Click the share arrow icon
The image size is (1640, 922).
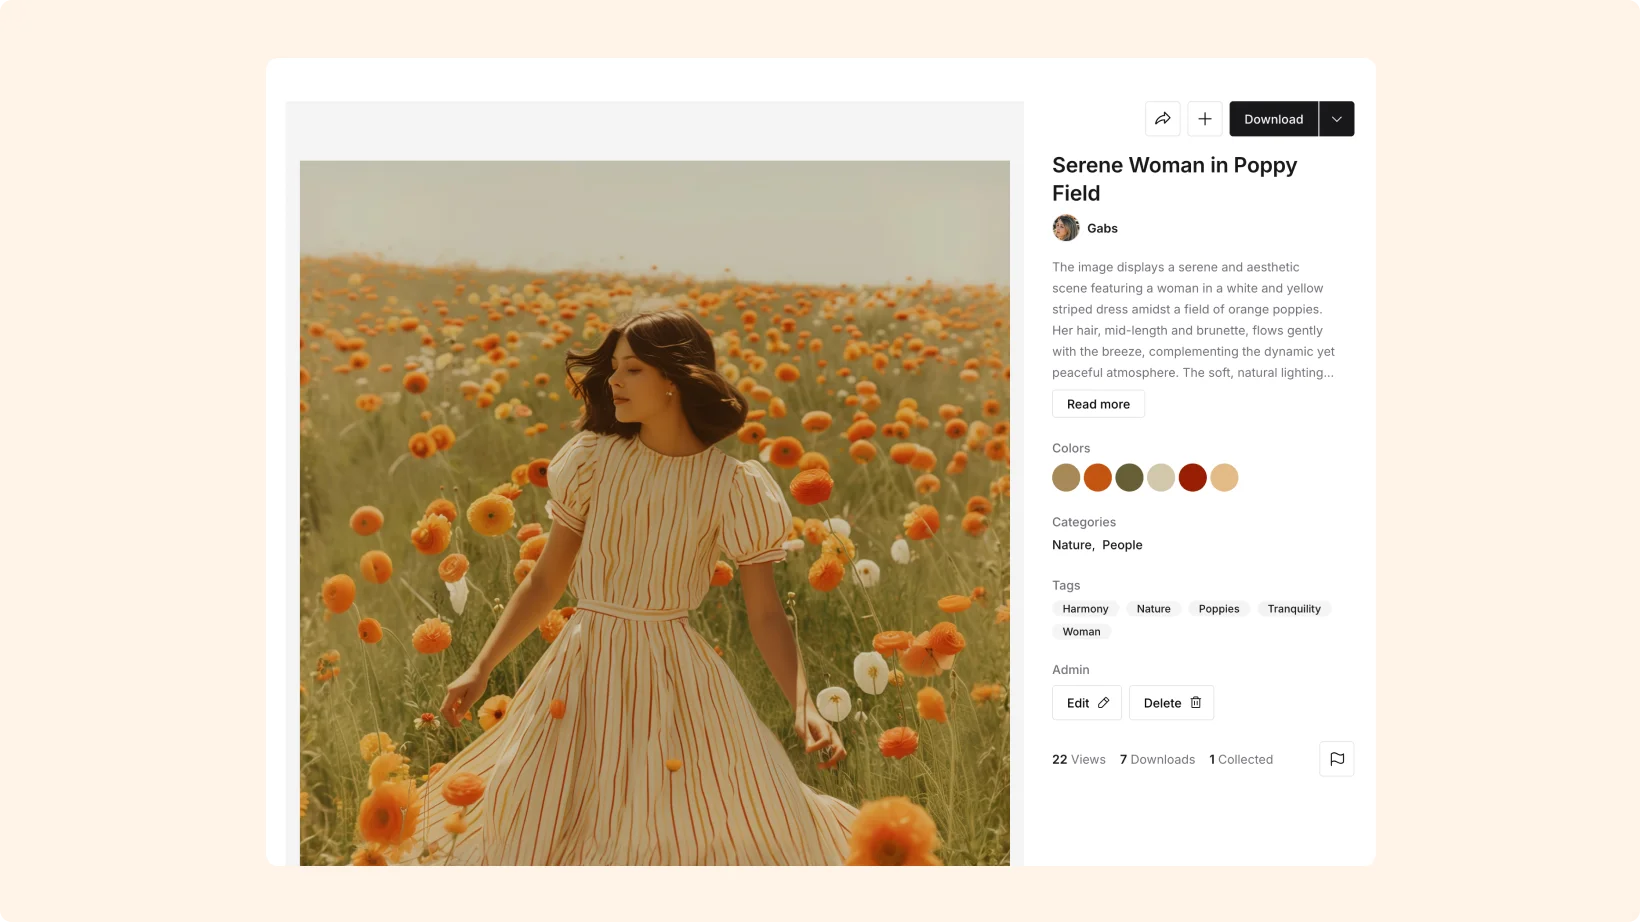coord(1162,119)
